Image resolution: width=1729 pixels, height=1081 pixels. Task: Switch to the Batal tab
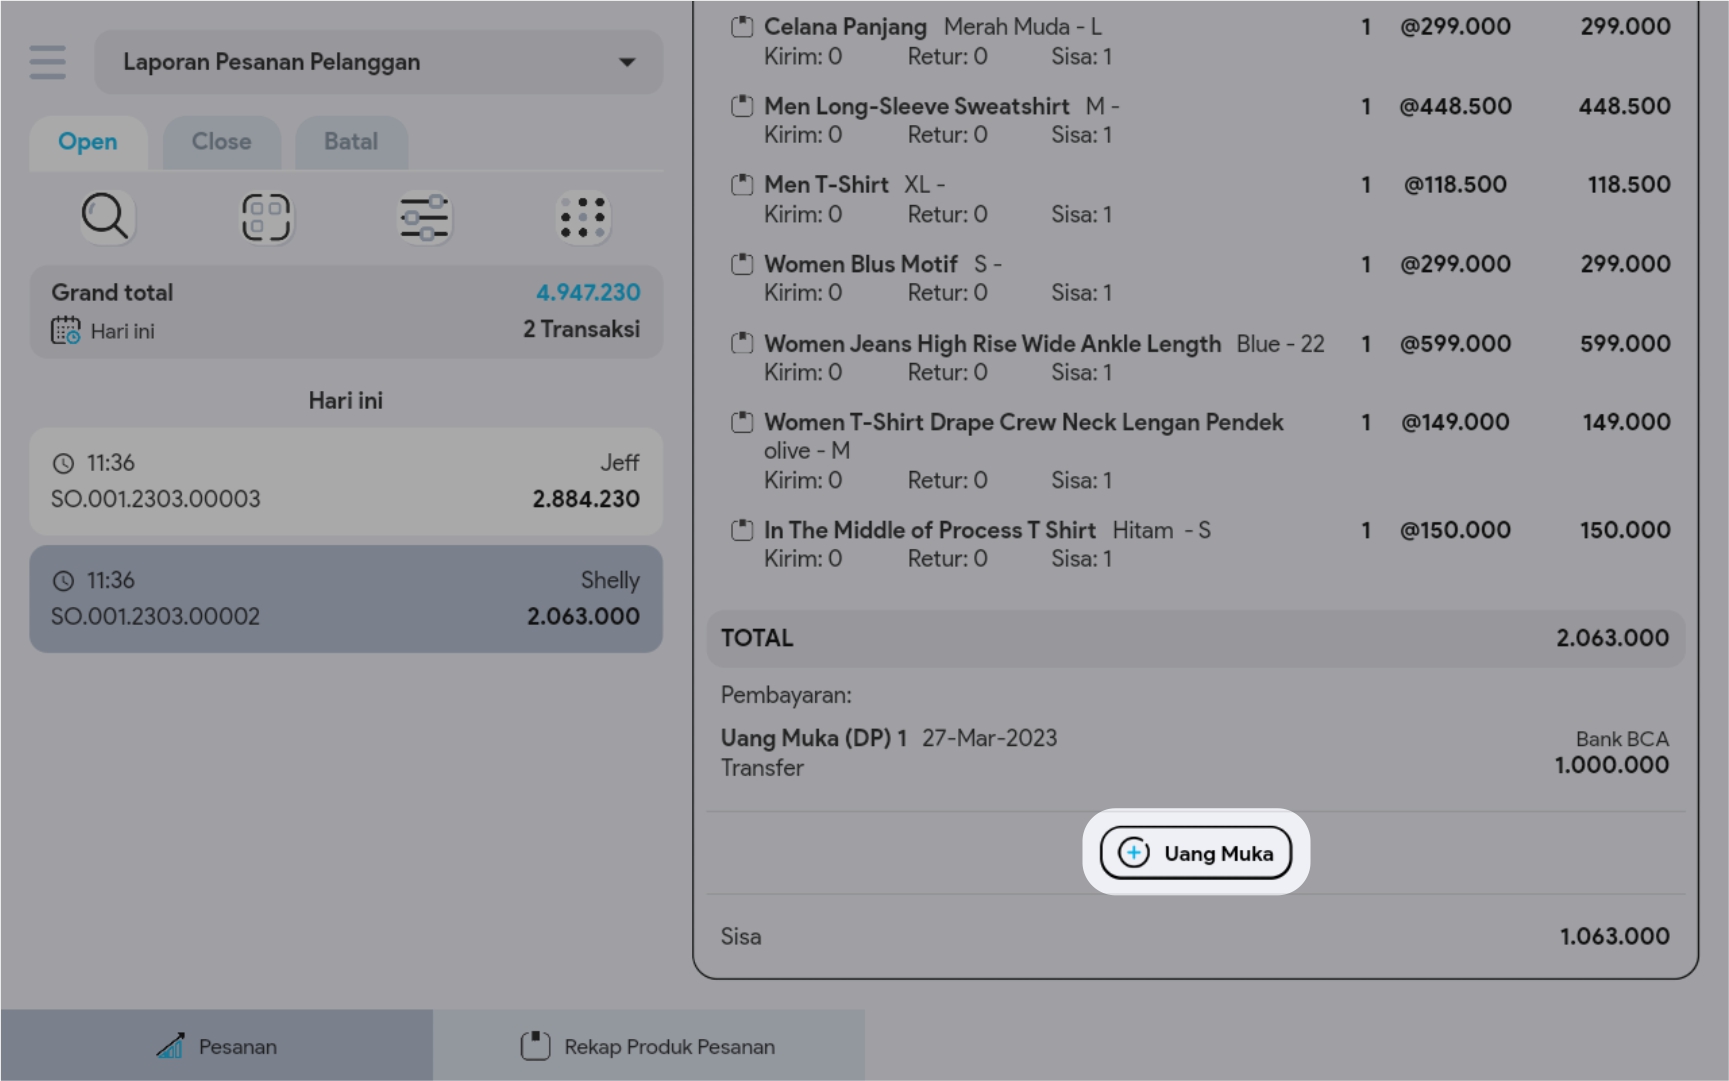350,142
